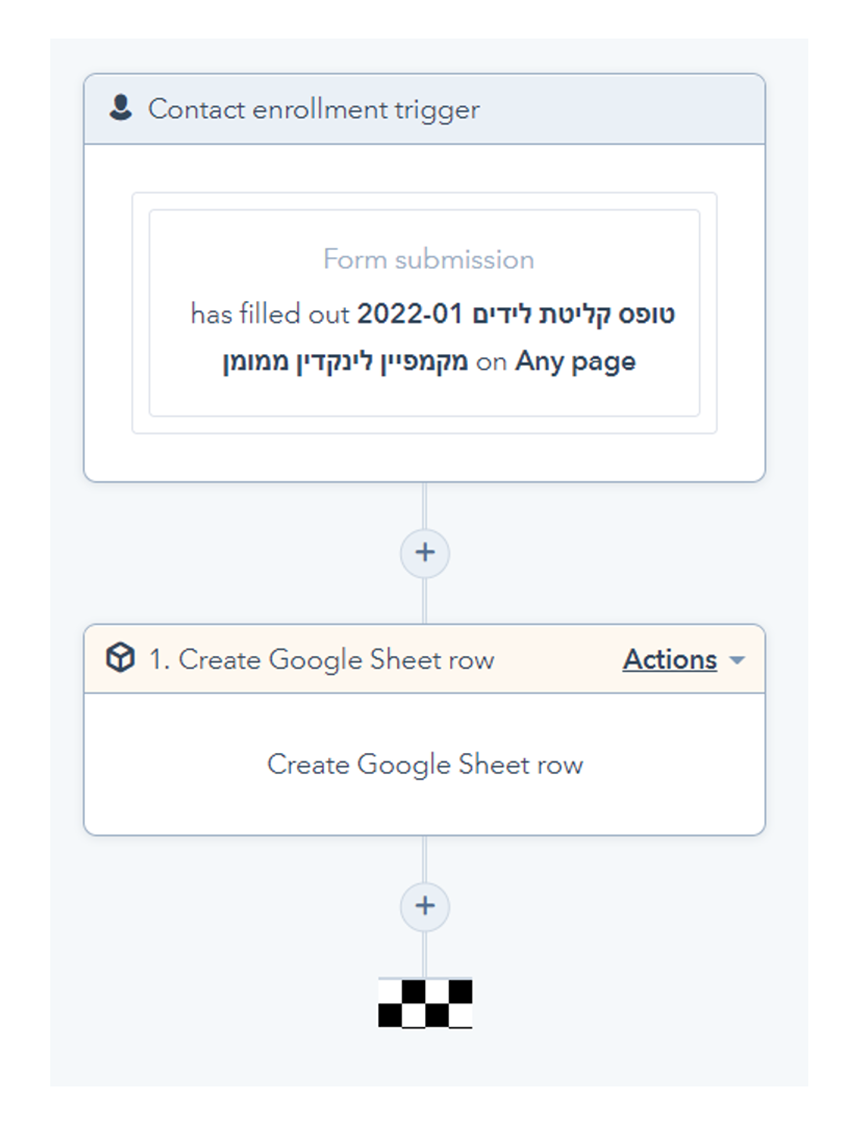
Task: Expand the Actions dropdown caret
Action: [x=737, y=660]
